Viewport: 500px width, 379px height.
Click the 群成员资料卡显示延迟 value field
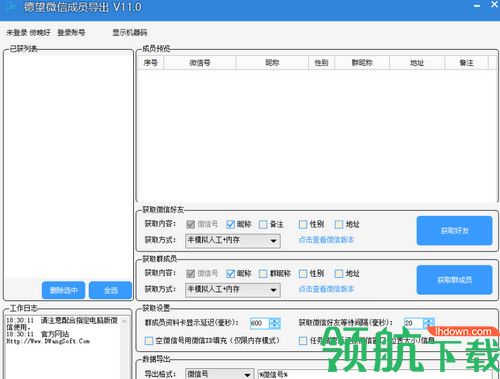pos(259,323)
